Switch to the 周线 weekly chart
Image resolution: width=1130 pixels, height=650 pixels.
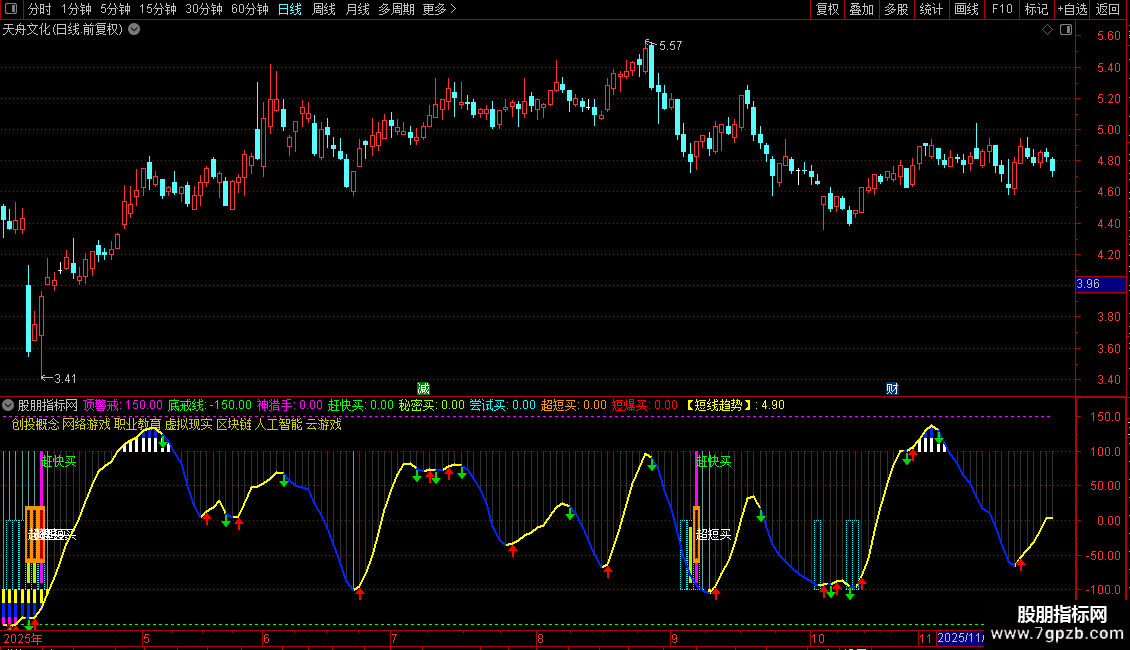pos(324,10)
